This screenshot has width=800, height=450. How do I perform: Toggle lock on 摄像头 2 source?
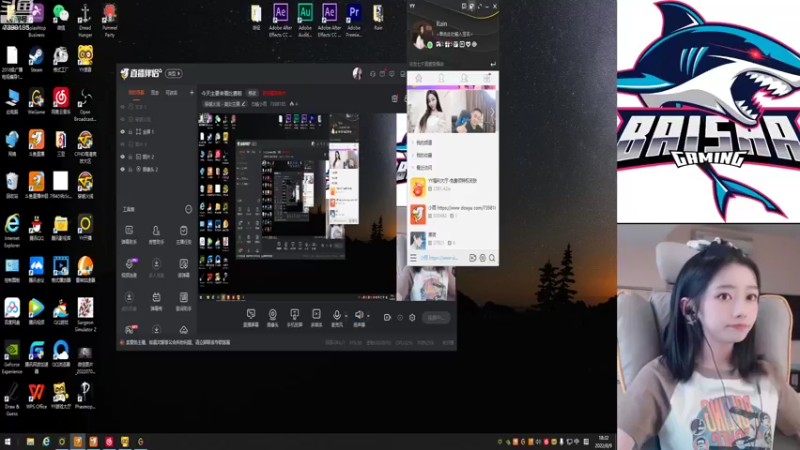[131, 169]
